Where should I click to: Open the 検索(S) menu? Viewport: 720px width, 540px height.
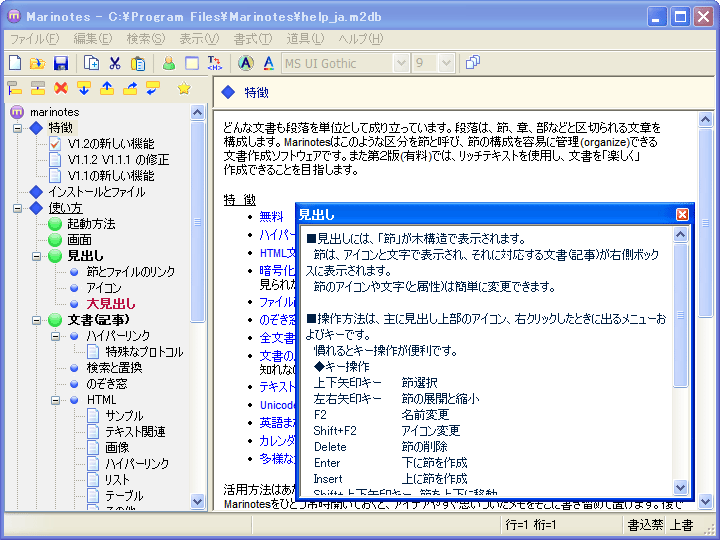pyautogui.click(x=146, y=39)
